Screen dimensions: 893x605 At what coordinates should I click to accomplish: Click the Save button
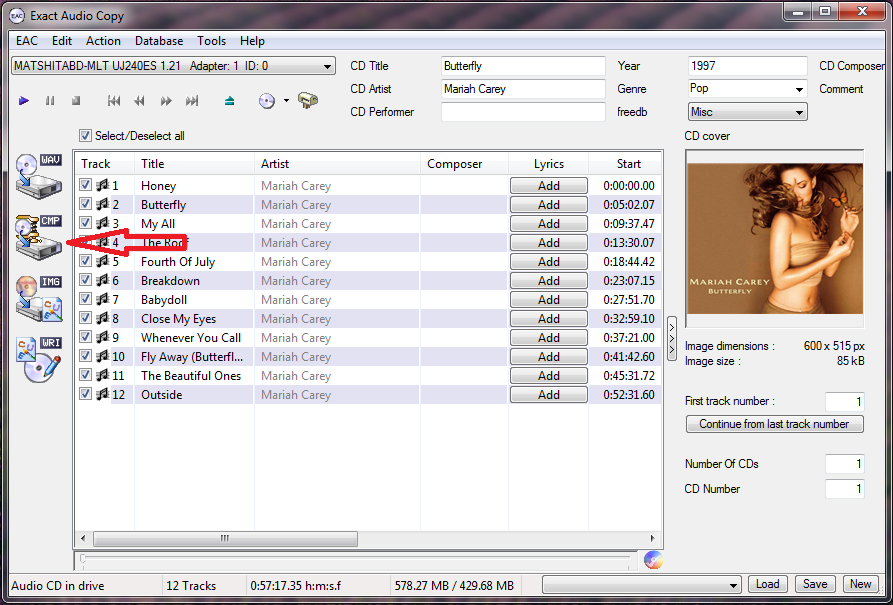tap(815, 584)
